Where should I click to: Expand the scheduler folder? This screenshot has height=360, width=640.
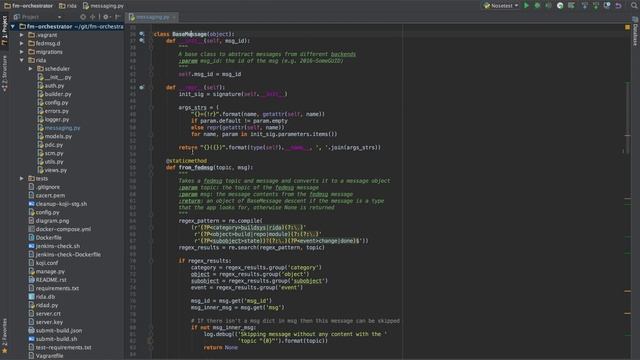[x=31, y=69]
